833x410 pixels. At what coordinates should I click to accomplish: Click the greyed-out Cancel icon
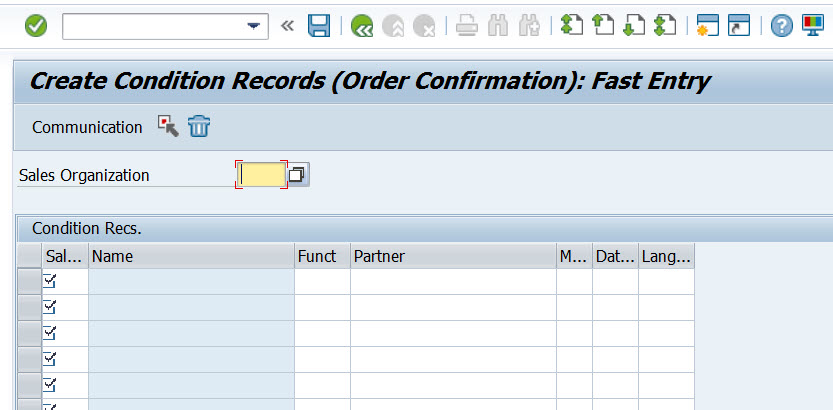pyautogui.click(x=424, y=25)
